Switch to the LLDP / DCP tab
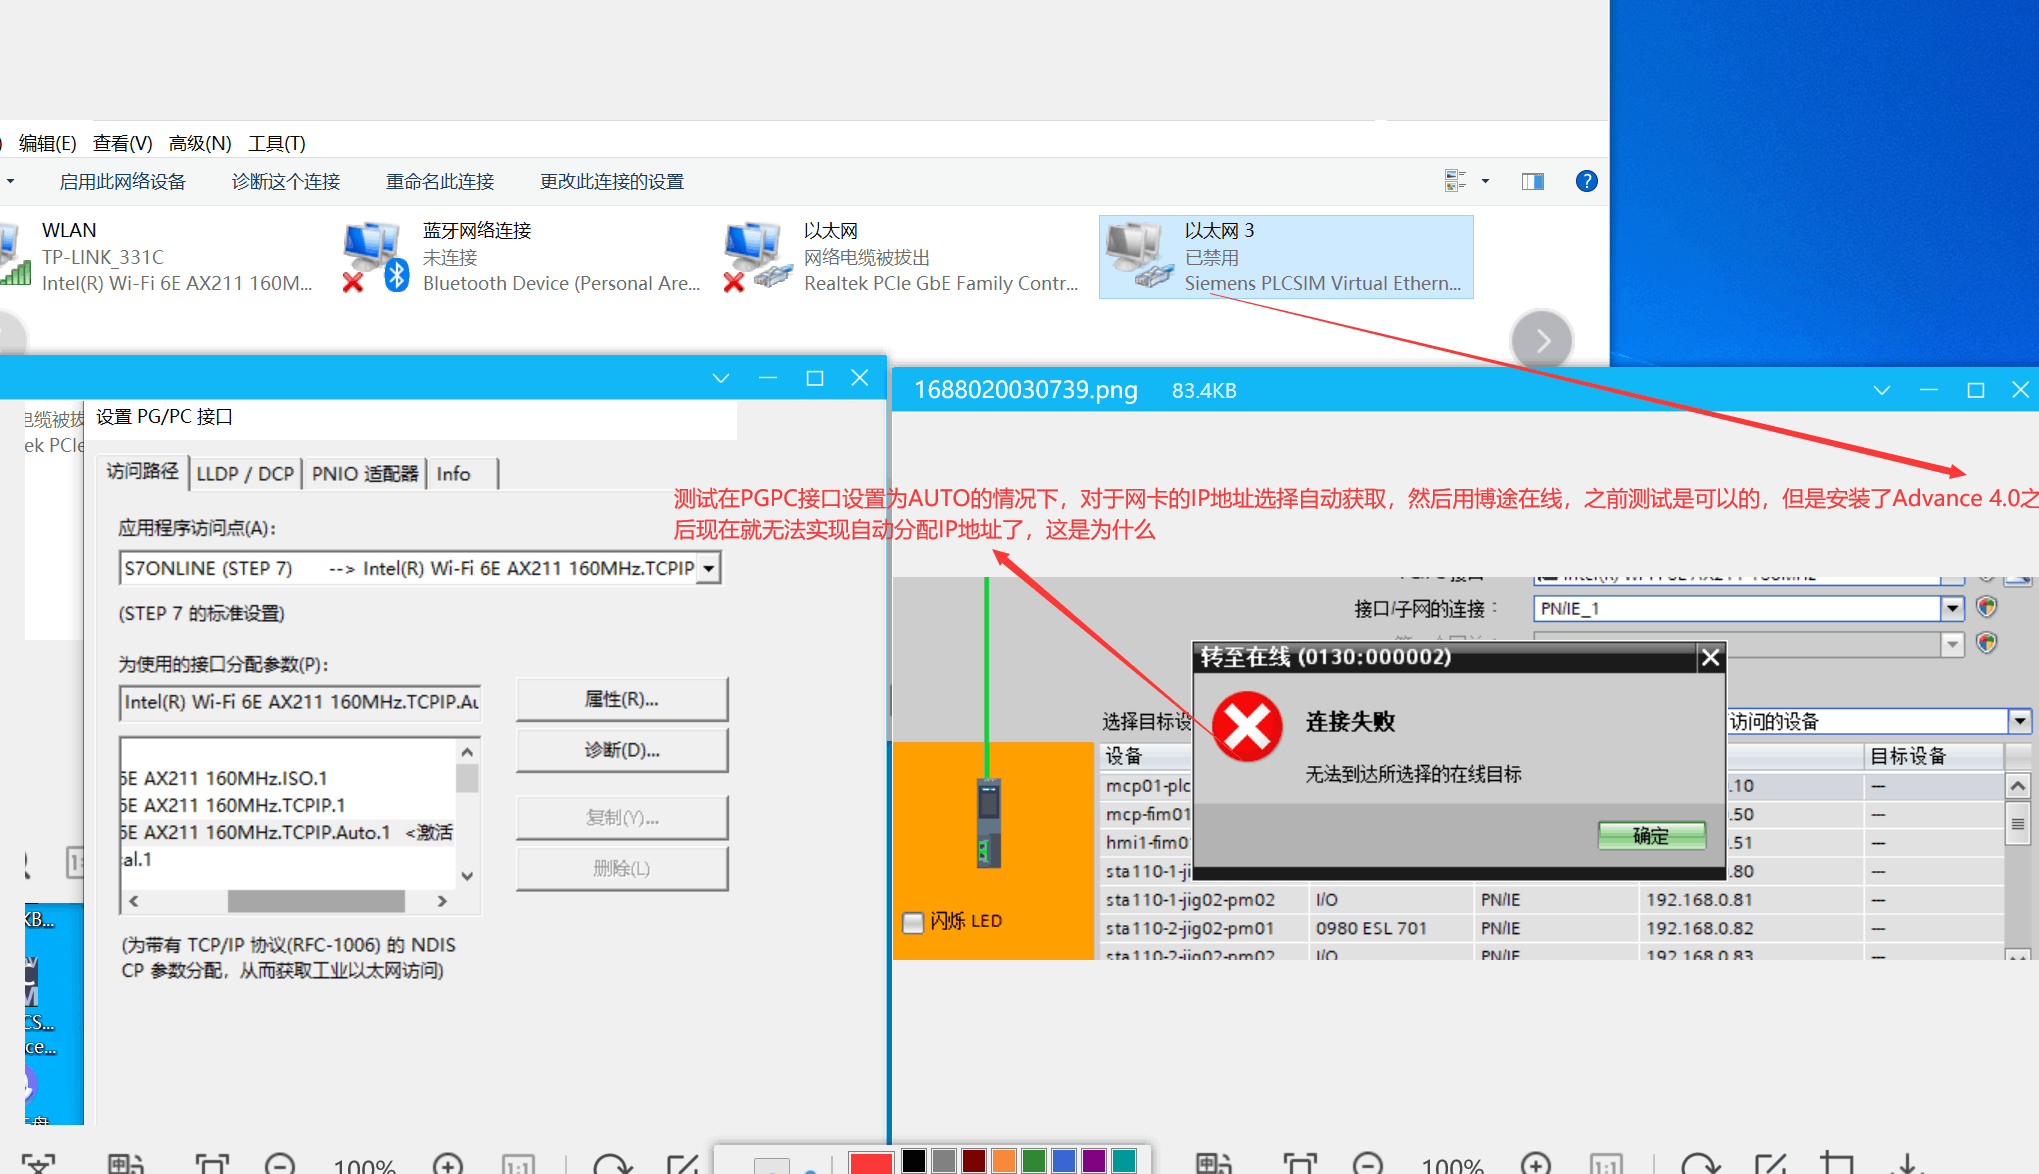Image resolution: width=2039 pixels, height=1174 pixels. [245, 473]
